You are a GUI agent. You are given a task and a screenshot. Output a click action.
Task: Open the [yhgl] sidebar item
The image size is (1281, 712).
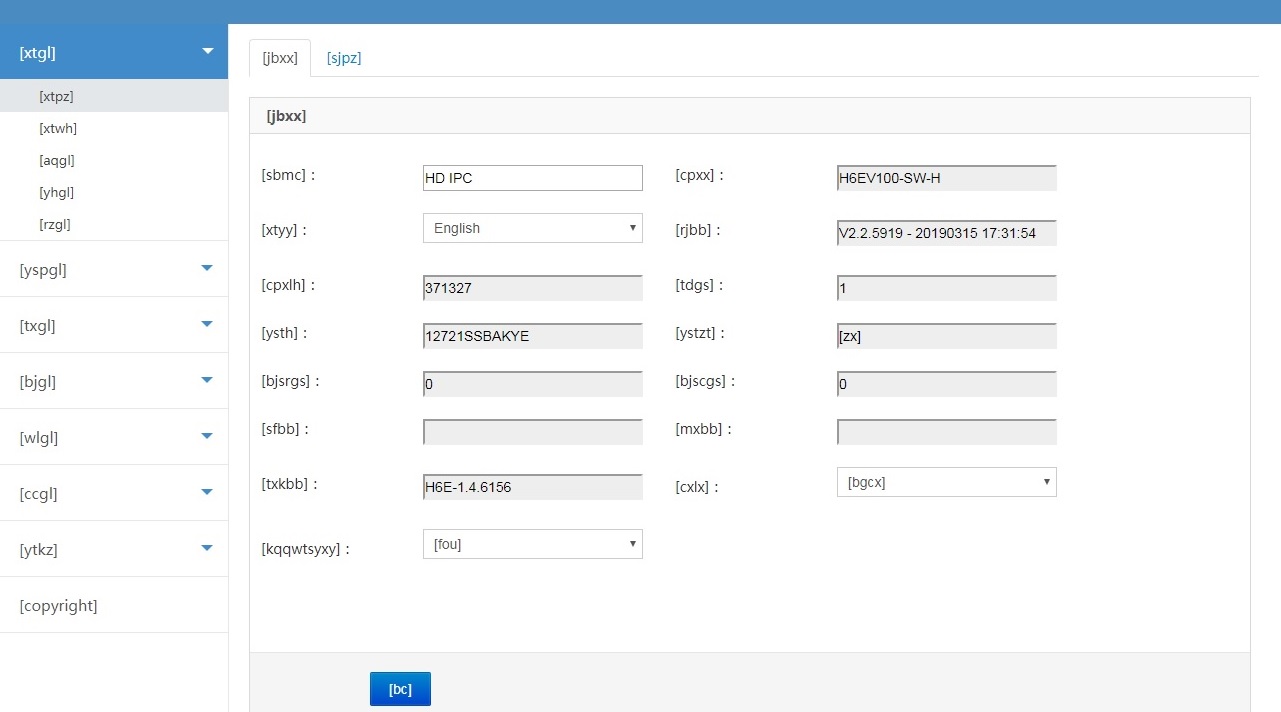[x=57, y=192]
